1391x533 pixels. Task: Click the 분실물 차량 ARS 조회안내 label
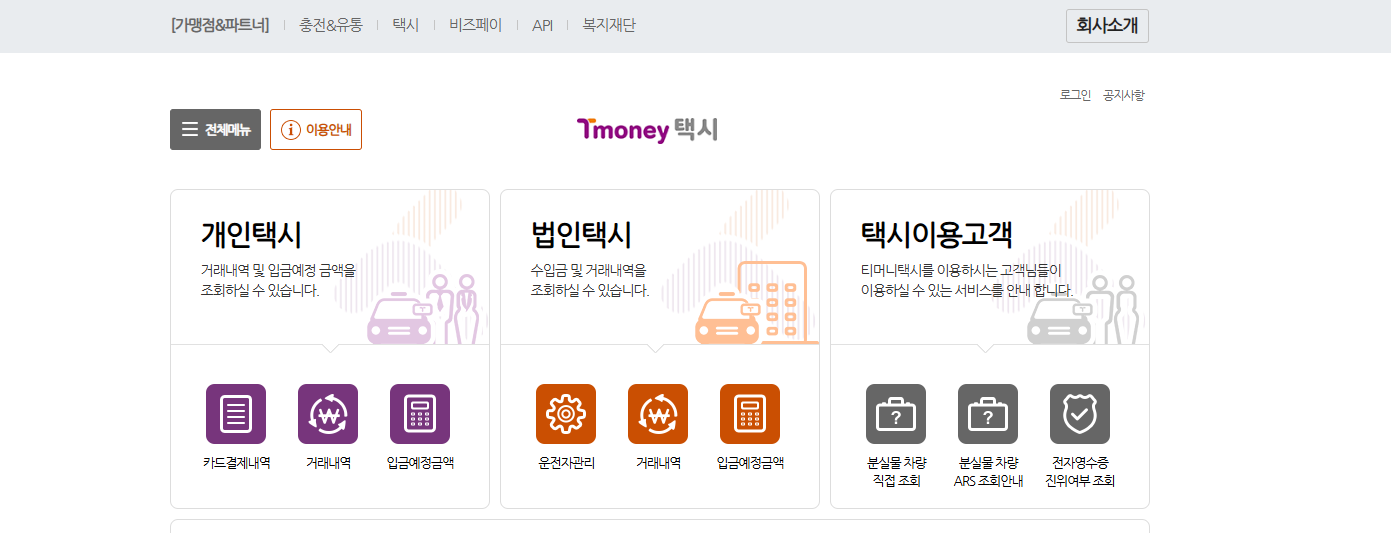point(988,472)
